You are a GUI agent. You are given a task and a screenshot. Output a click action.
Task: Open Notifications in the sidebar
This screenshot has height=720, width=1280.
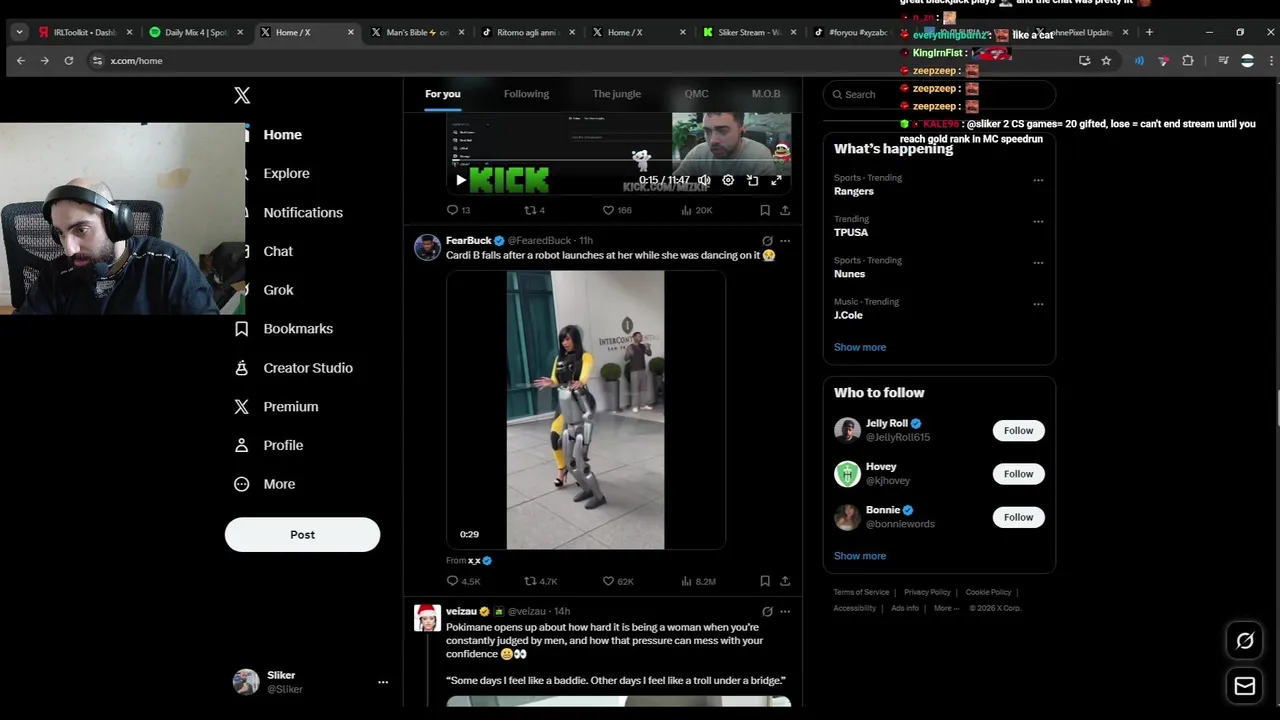303,212
